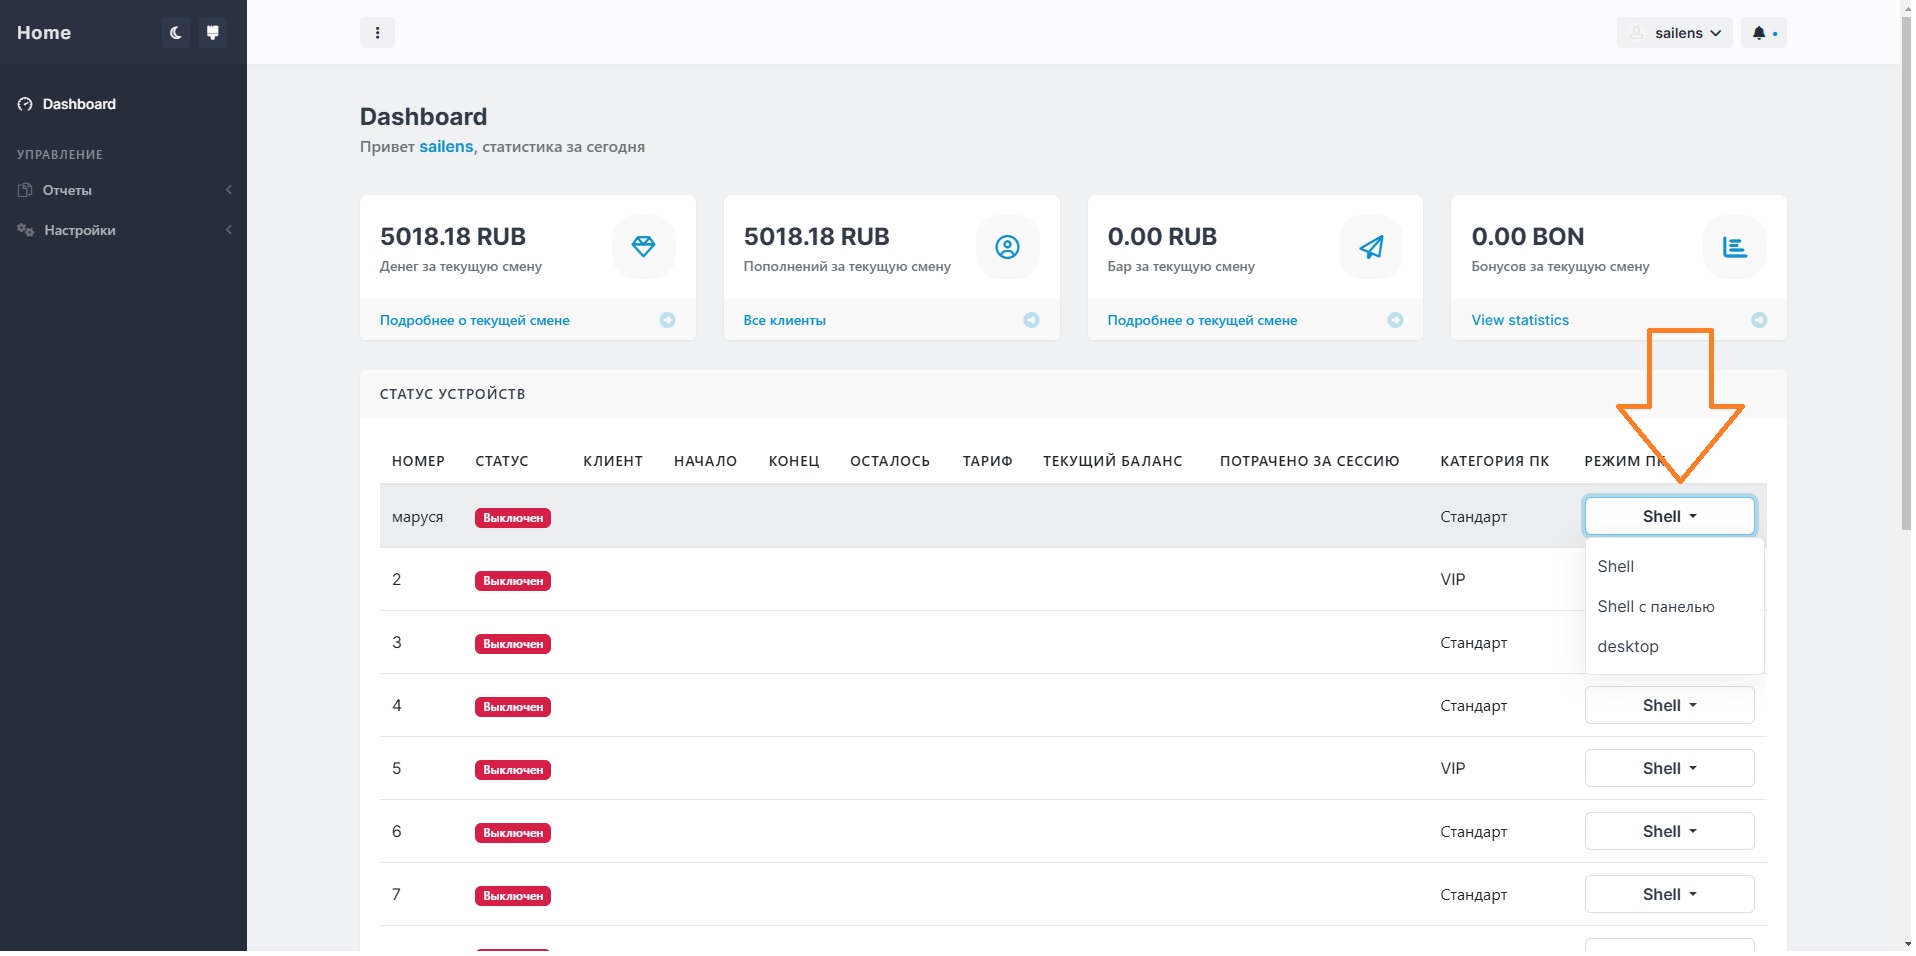Click the diamond icon on money card
The height and width of the screenshot is (956, 1916).
pyautogui.click(x=643, y=247)
